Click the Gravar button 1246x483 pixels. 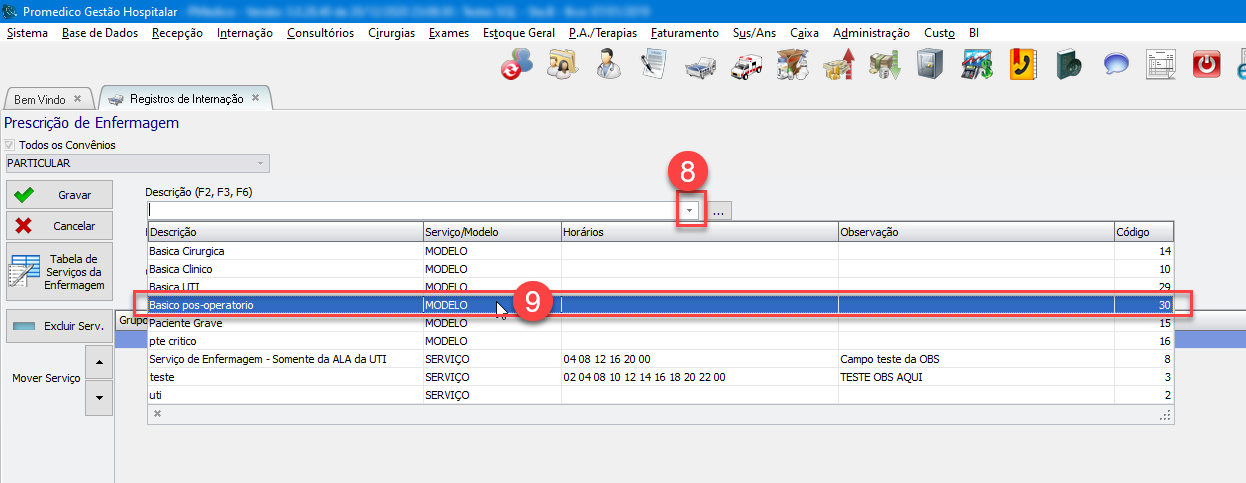click(60, 195)
